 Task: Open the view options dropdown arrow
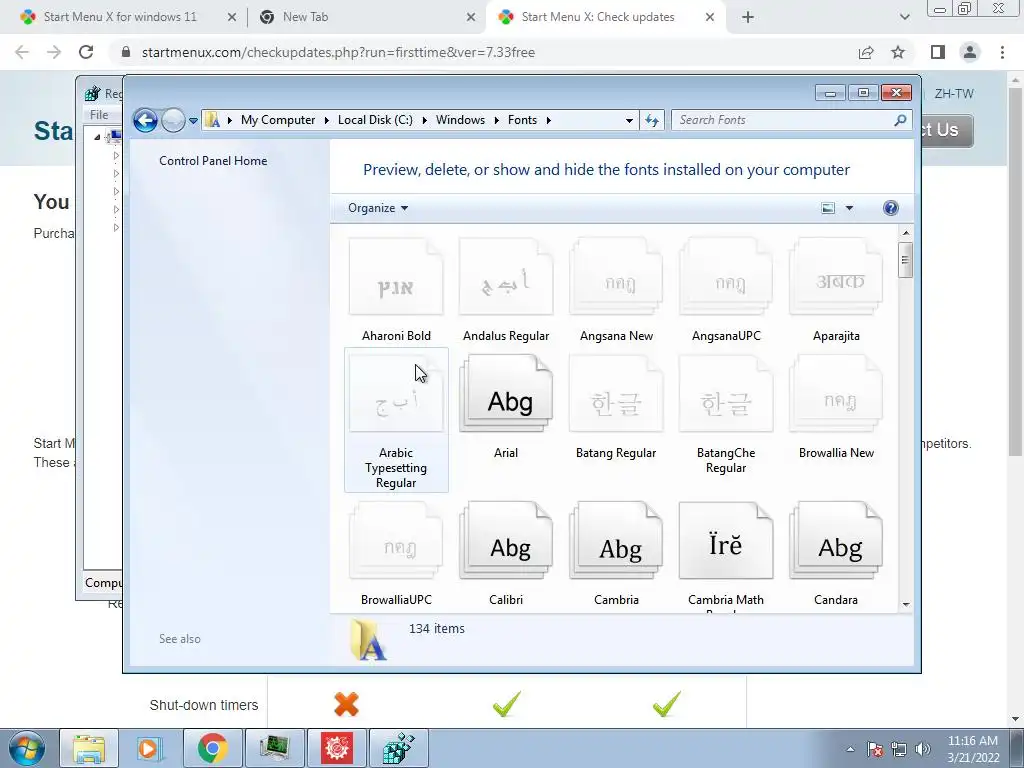pyautogui.click(x=849, y=208)
